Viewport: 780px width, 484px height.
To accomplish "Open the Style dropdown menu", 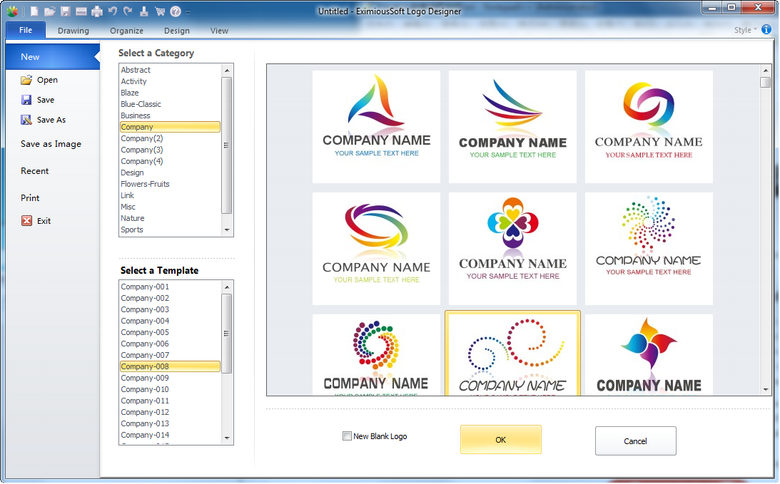I will click(x=745, y=30).
